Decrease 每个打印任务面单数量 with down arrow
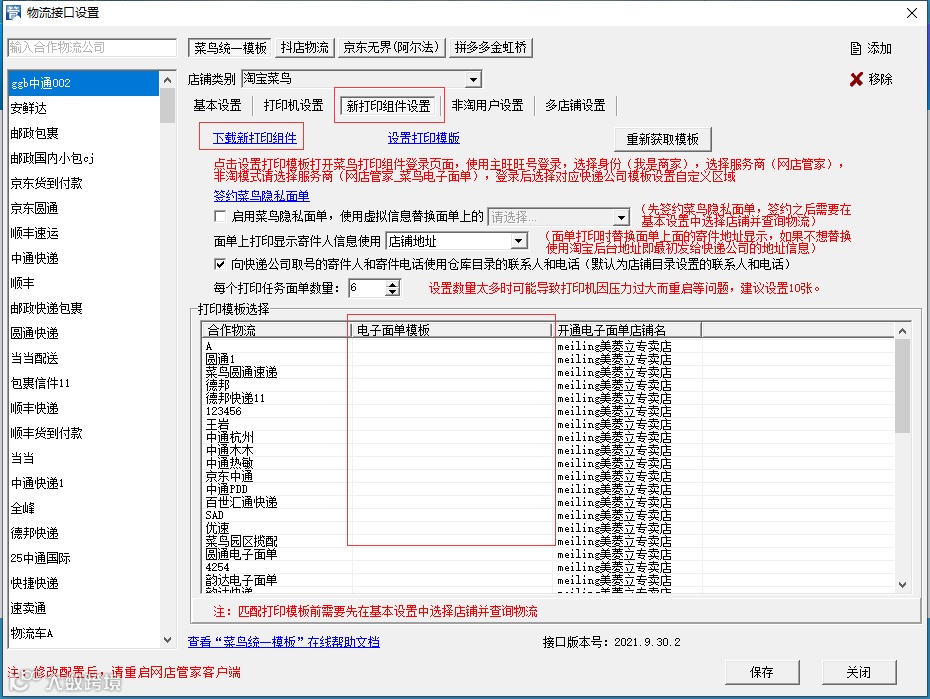 [393, 292]
